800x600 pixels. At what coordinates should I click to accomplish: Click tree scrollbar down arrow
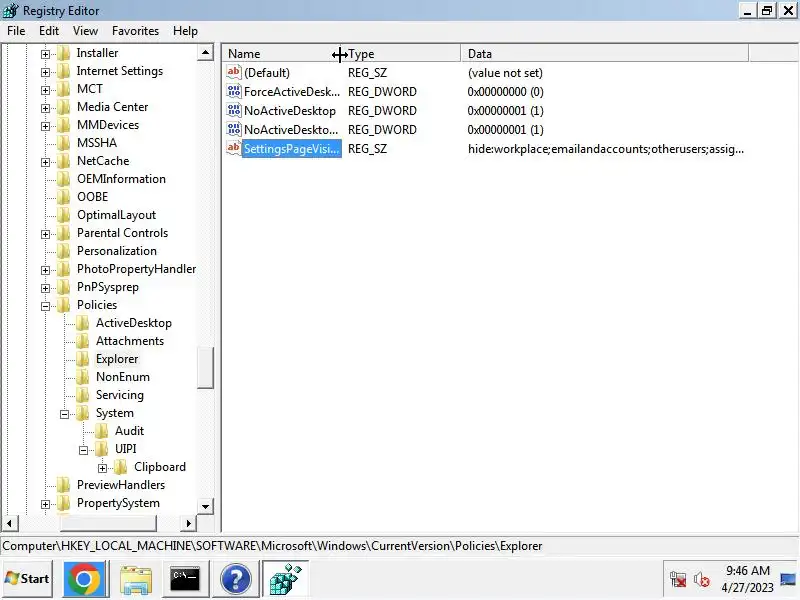[205, 507]
